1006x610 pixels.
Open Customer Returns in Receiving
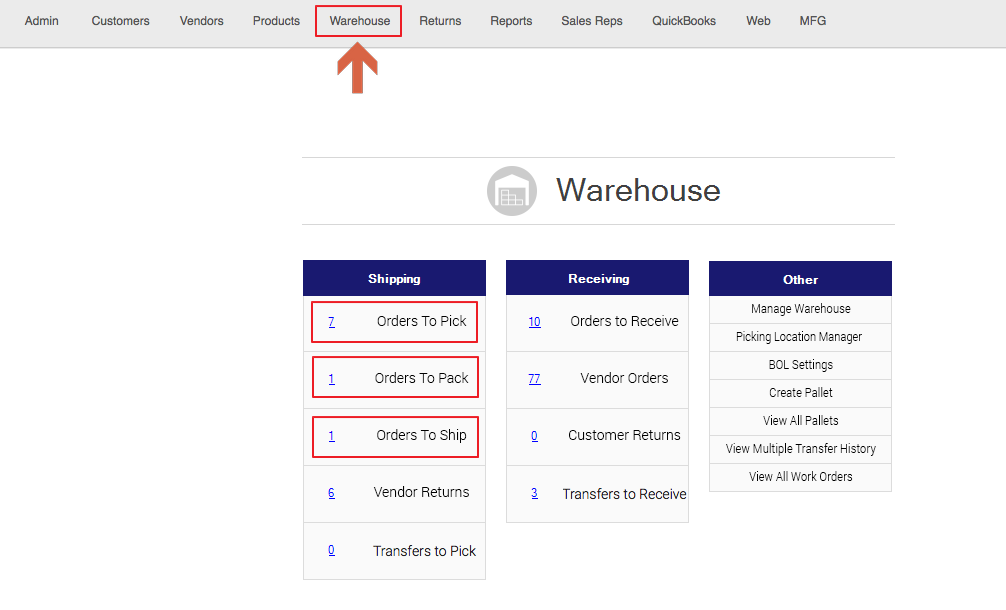(624, 435)
